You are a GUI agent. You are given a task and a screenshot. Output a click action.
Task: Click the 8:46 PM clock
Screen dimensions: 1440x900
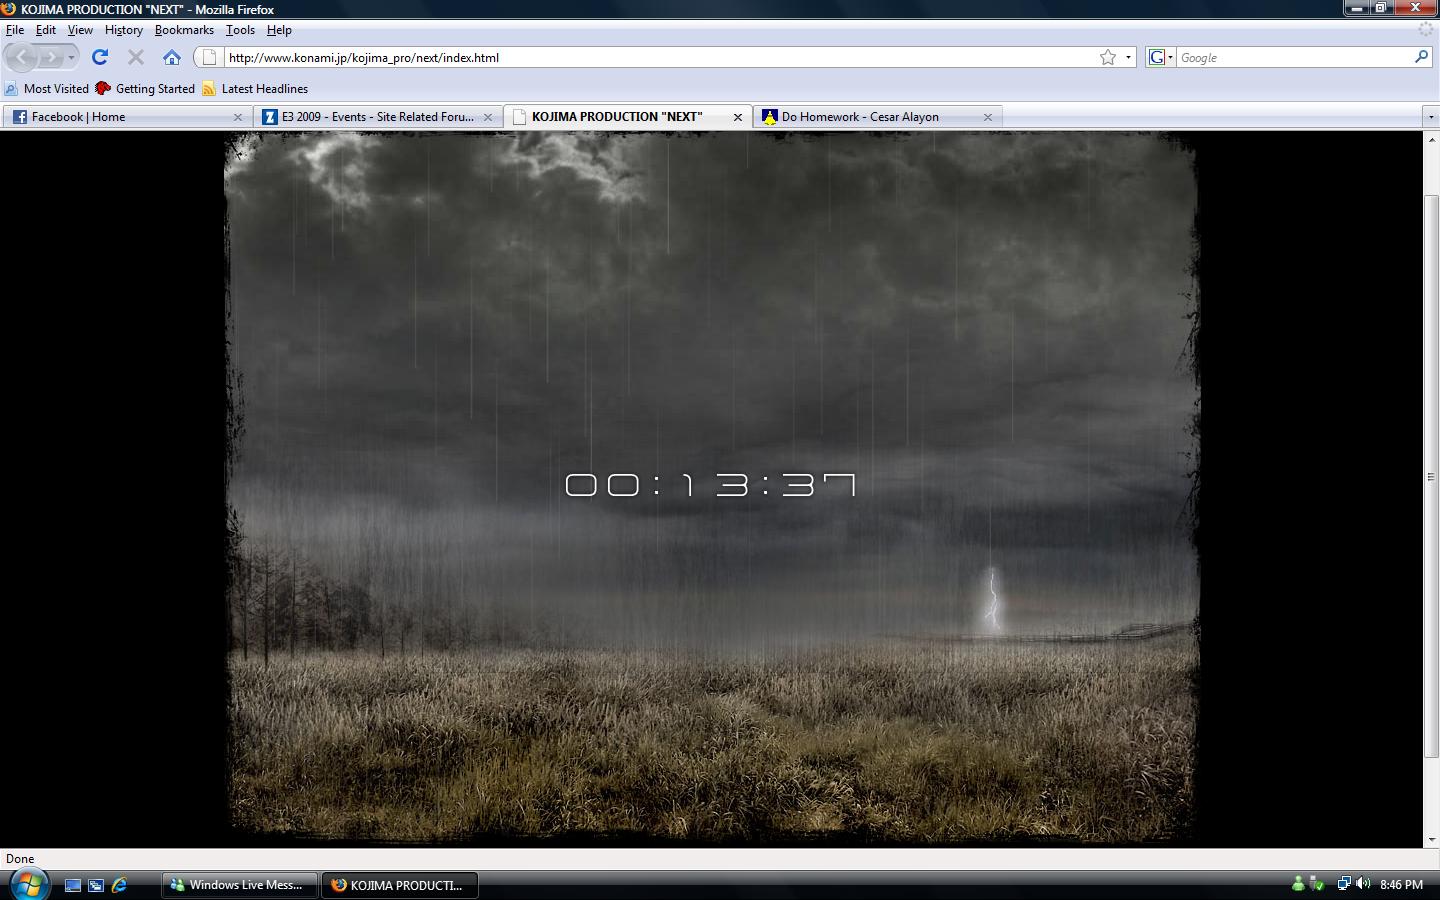coord(1401,885)
